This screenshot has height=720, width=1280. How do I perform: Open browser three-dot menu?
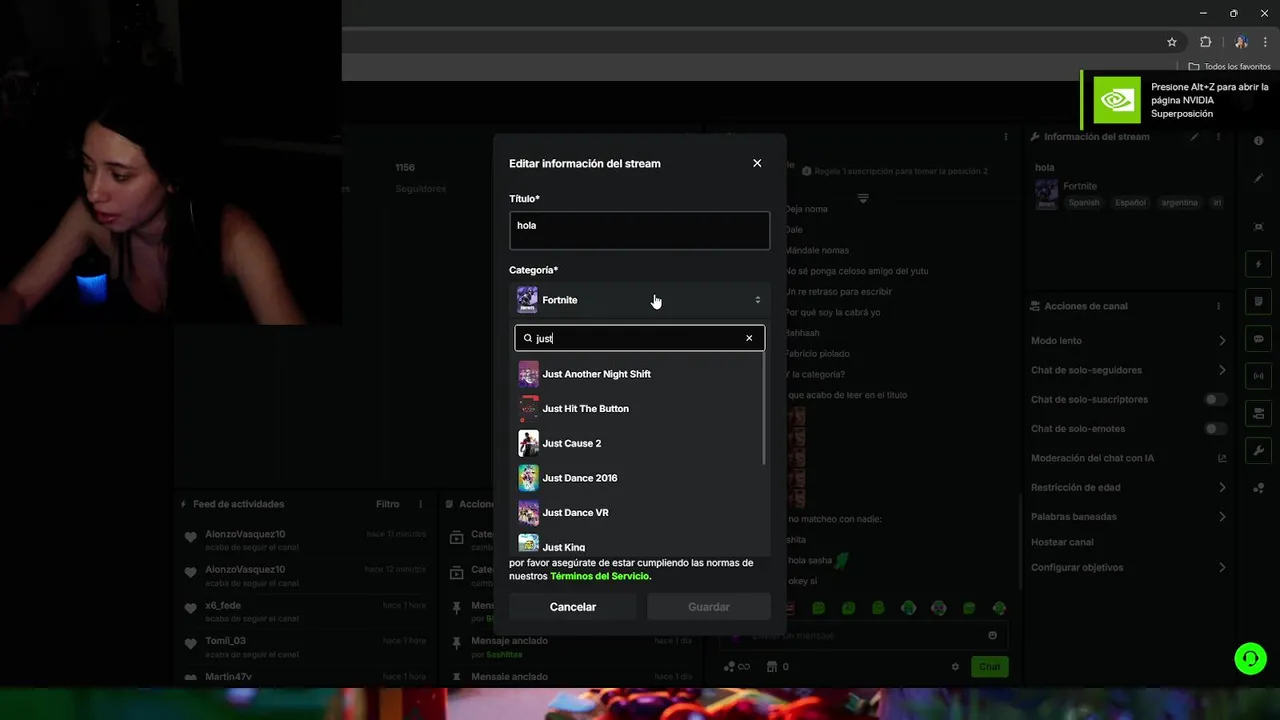1266,42
